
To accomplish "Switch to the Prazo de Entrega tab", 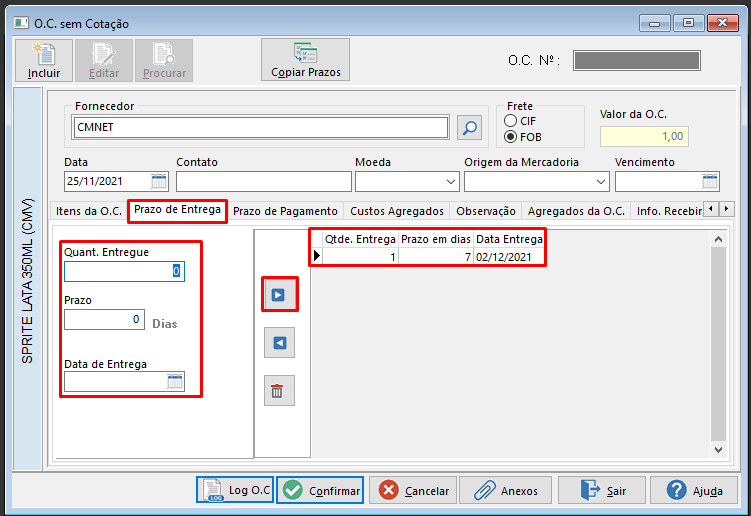I will (x=177, y=210).
